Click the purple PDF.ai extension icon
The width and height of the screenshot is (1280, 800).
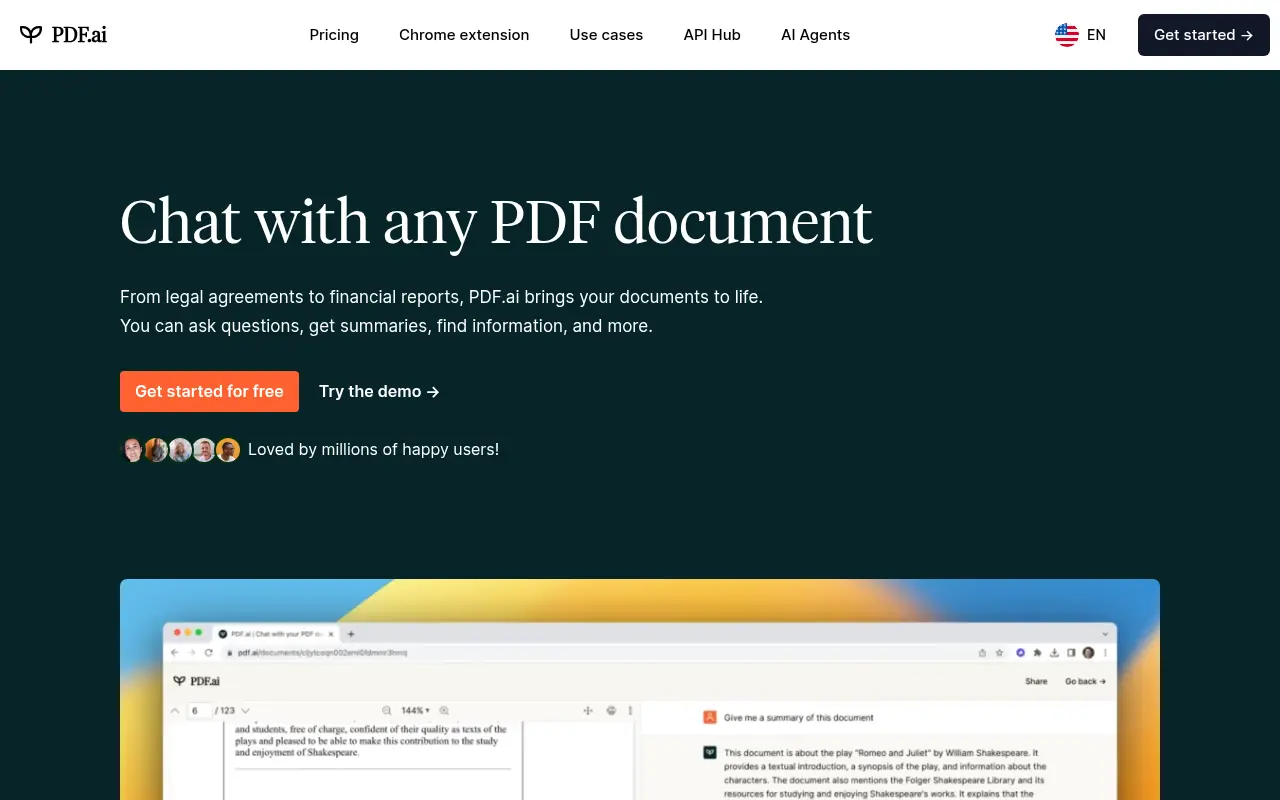(1020, 653)
